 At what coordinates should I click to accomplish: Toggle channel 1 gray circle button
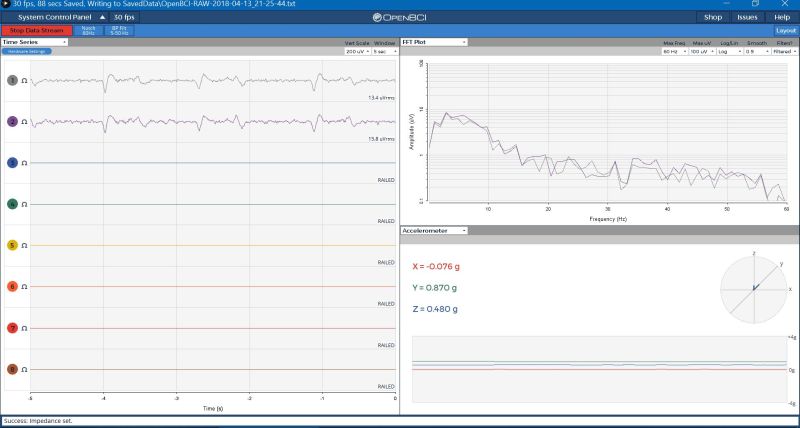[12, 81]
